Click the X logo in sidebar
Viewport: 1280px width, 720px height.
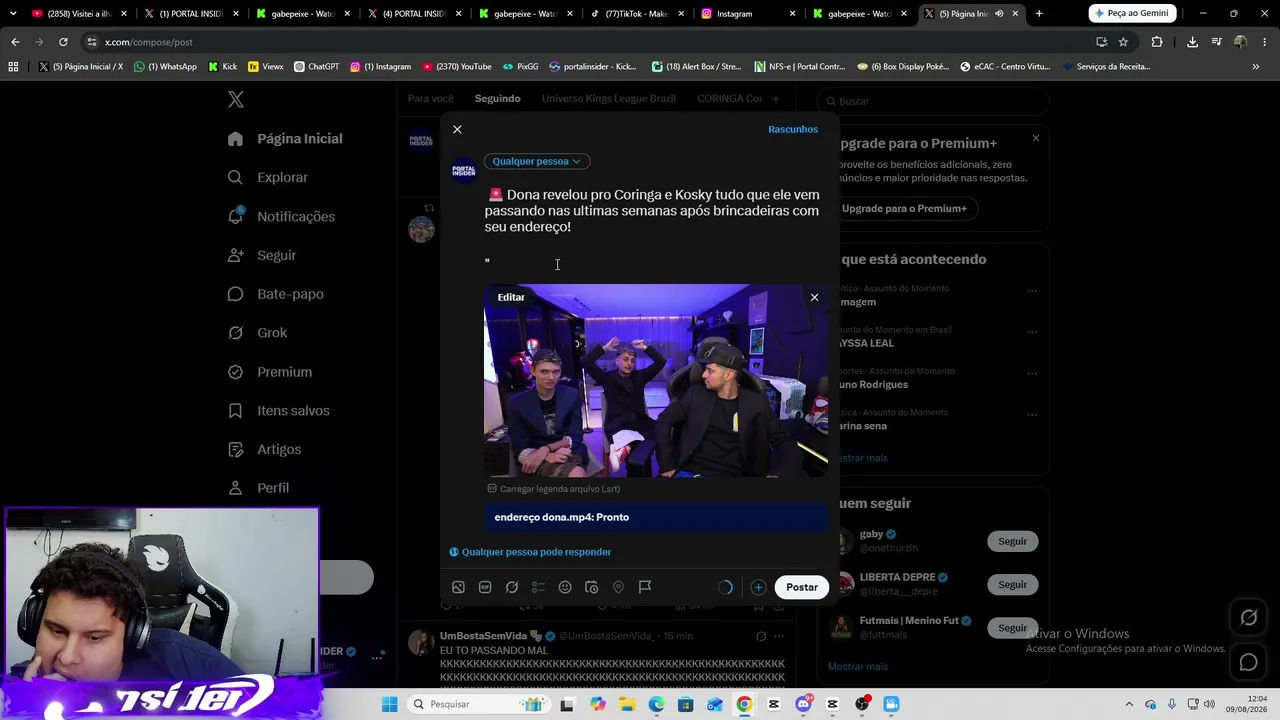pos(236,99)
